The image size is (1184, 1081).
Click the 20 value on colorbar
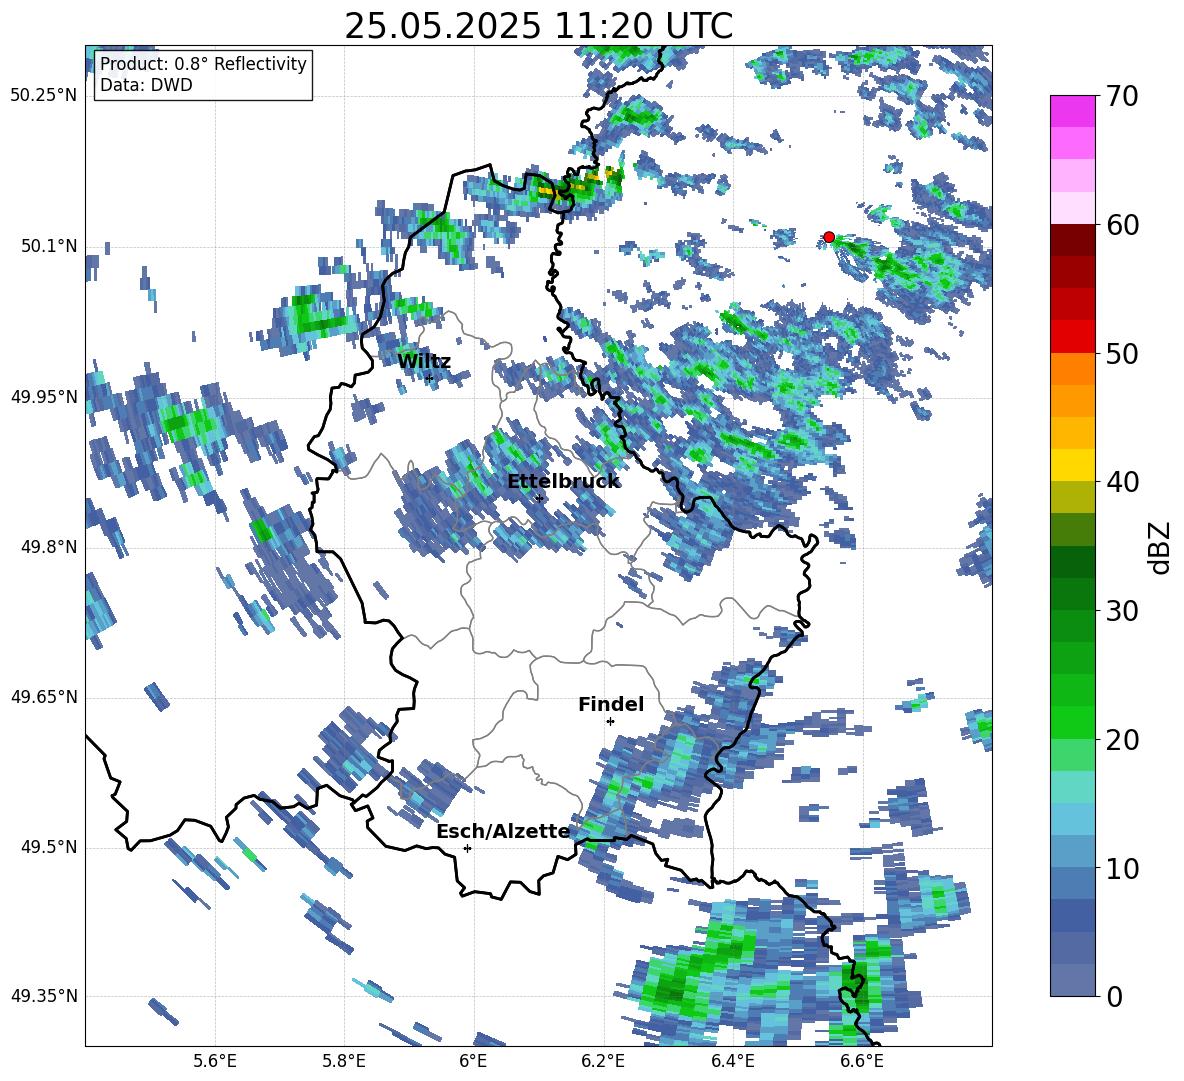(1122, 740)
